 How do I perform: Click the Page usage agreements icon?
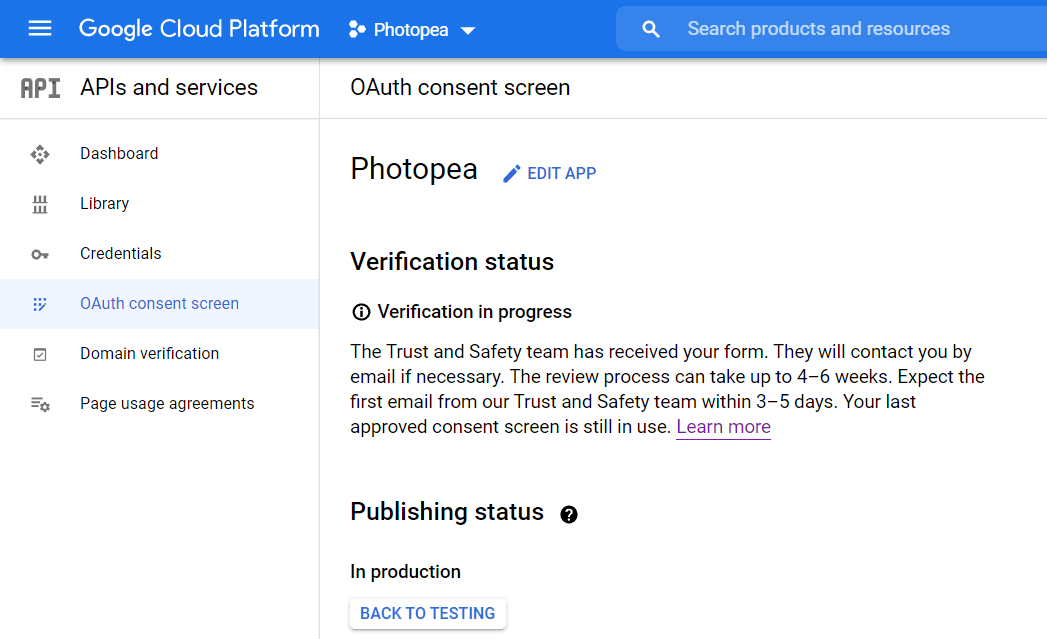click(x=40, y=404)
